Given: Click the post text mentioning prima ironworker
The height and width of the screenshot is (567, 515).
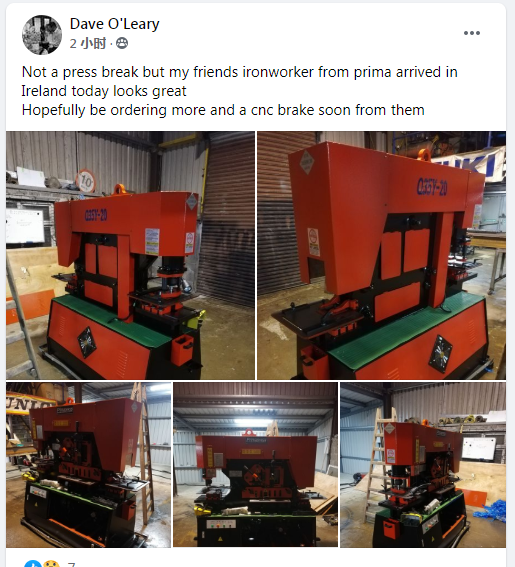Looking at the screenshot, I should click(239, 91).
